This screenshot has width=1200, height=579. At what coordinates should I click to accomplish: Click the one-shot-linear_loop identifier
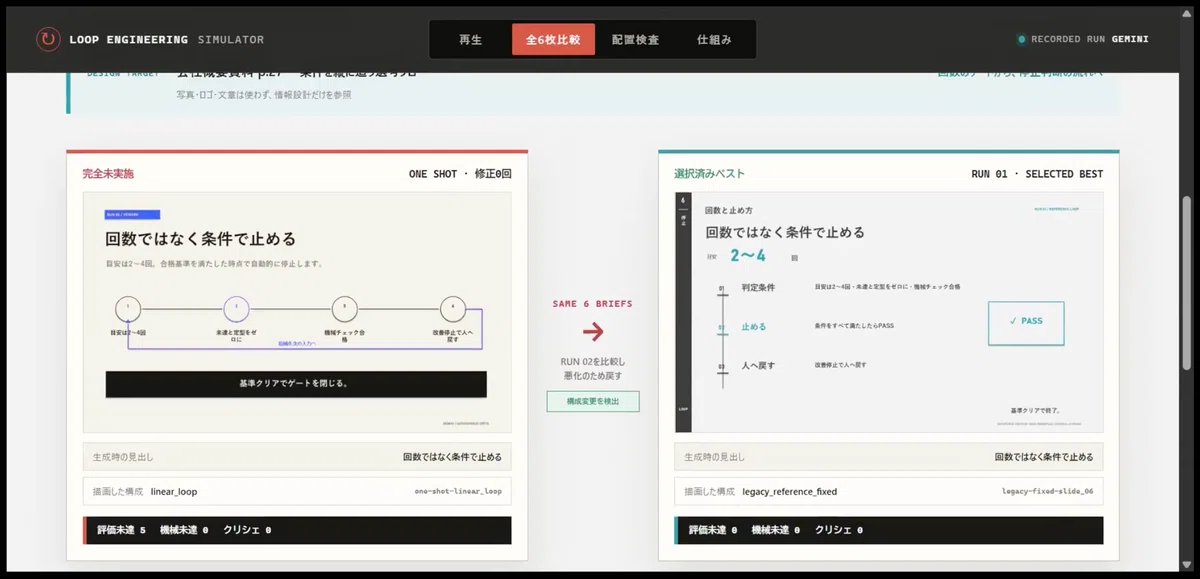point(458,492)
